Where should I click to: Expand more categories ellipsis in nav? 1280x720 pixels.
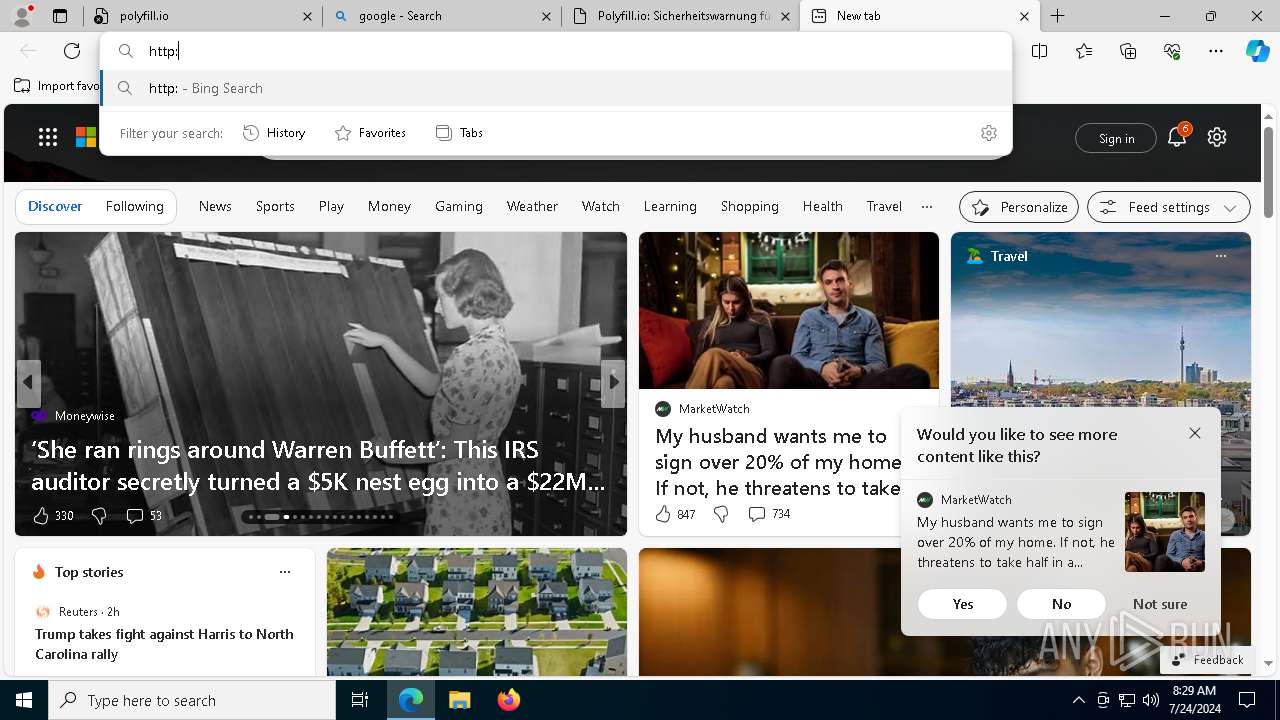[x=927, y=206]
